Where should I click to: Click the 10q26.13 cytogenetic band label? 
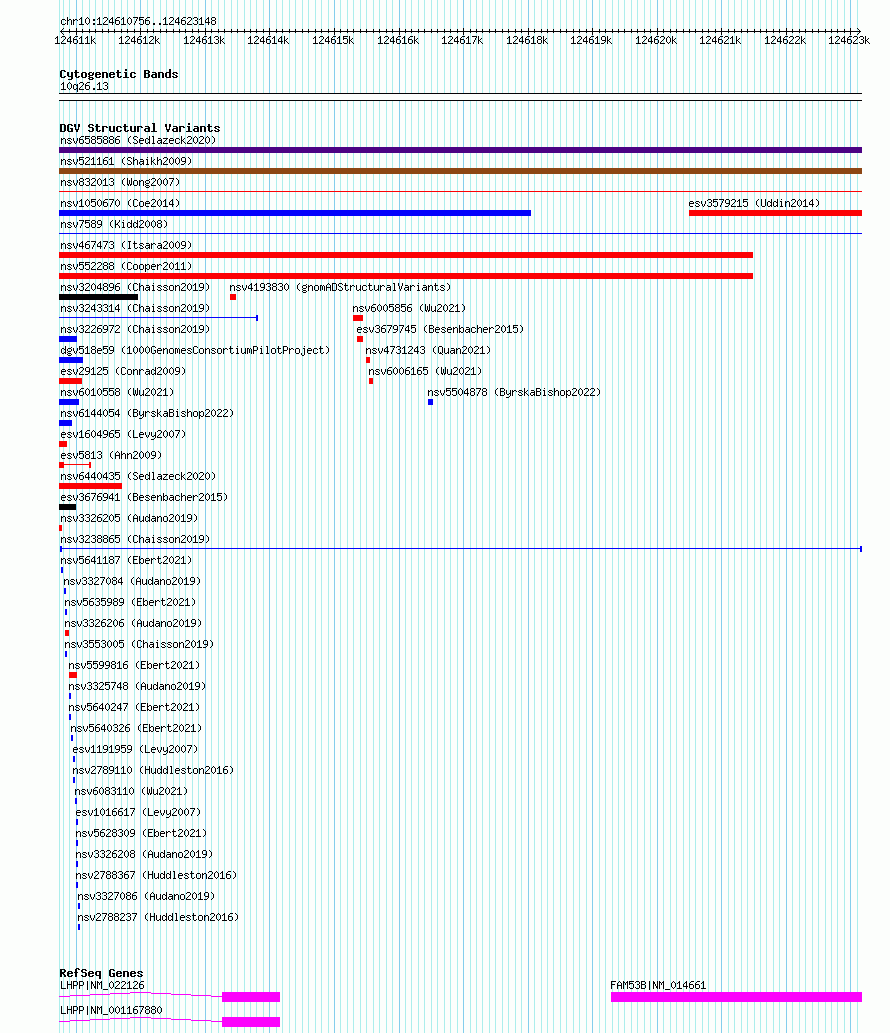pyautogui.click(x=84, y=87)
